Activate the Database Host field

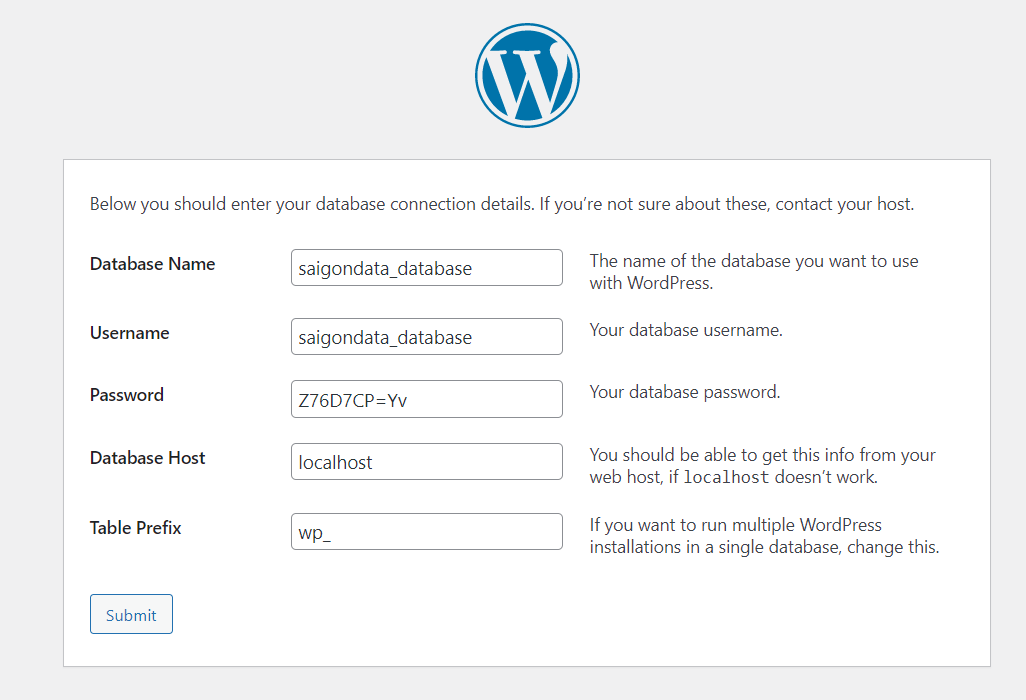pyautogui.click(x=427, y=462)
